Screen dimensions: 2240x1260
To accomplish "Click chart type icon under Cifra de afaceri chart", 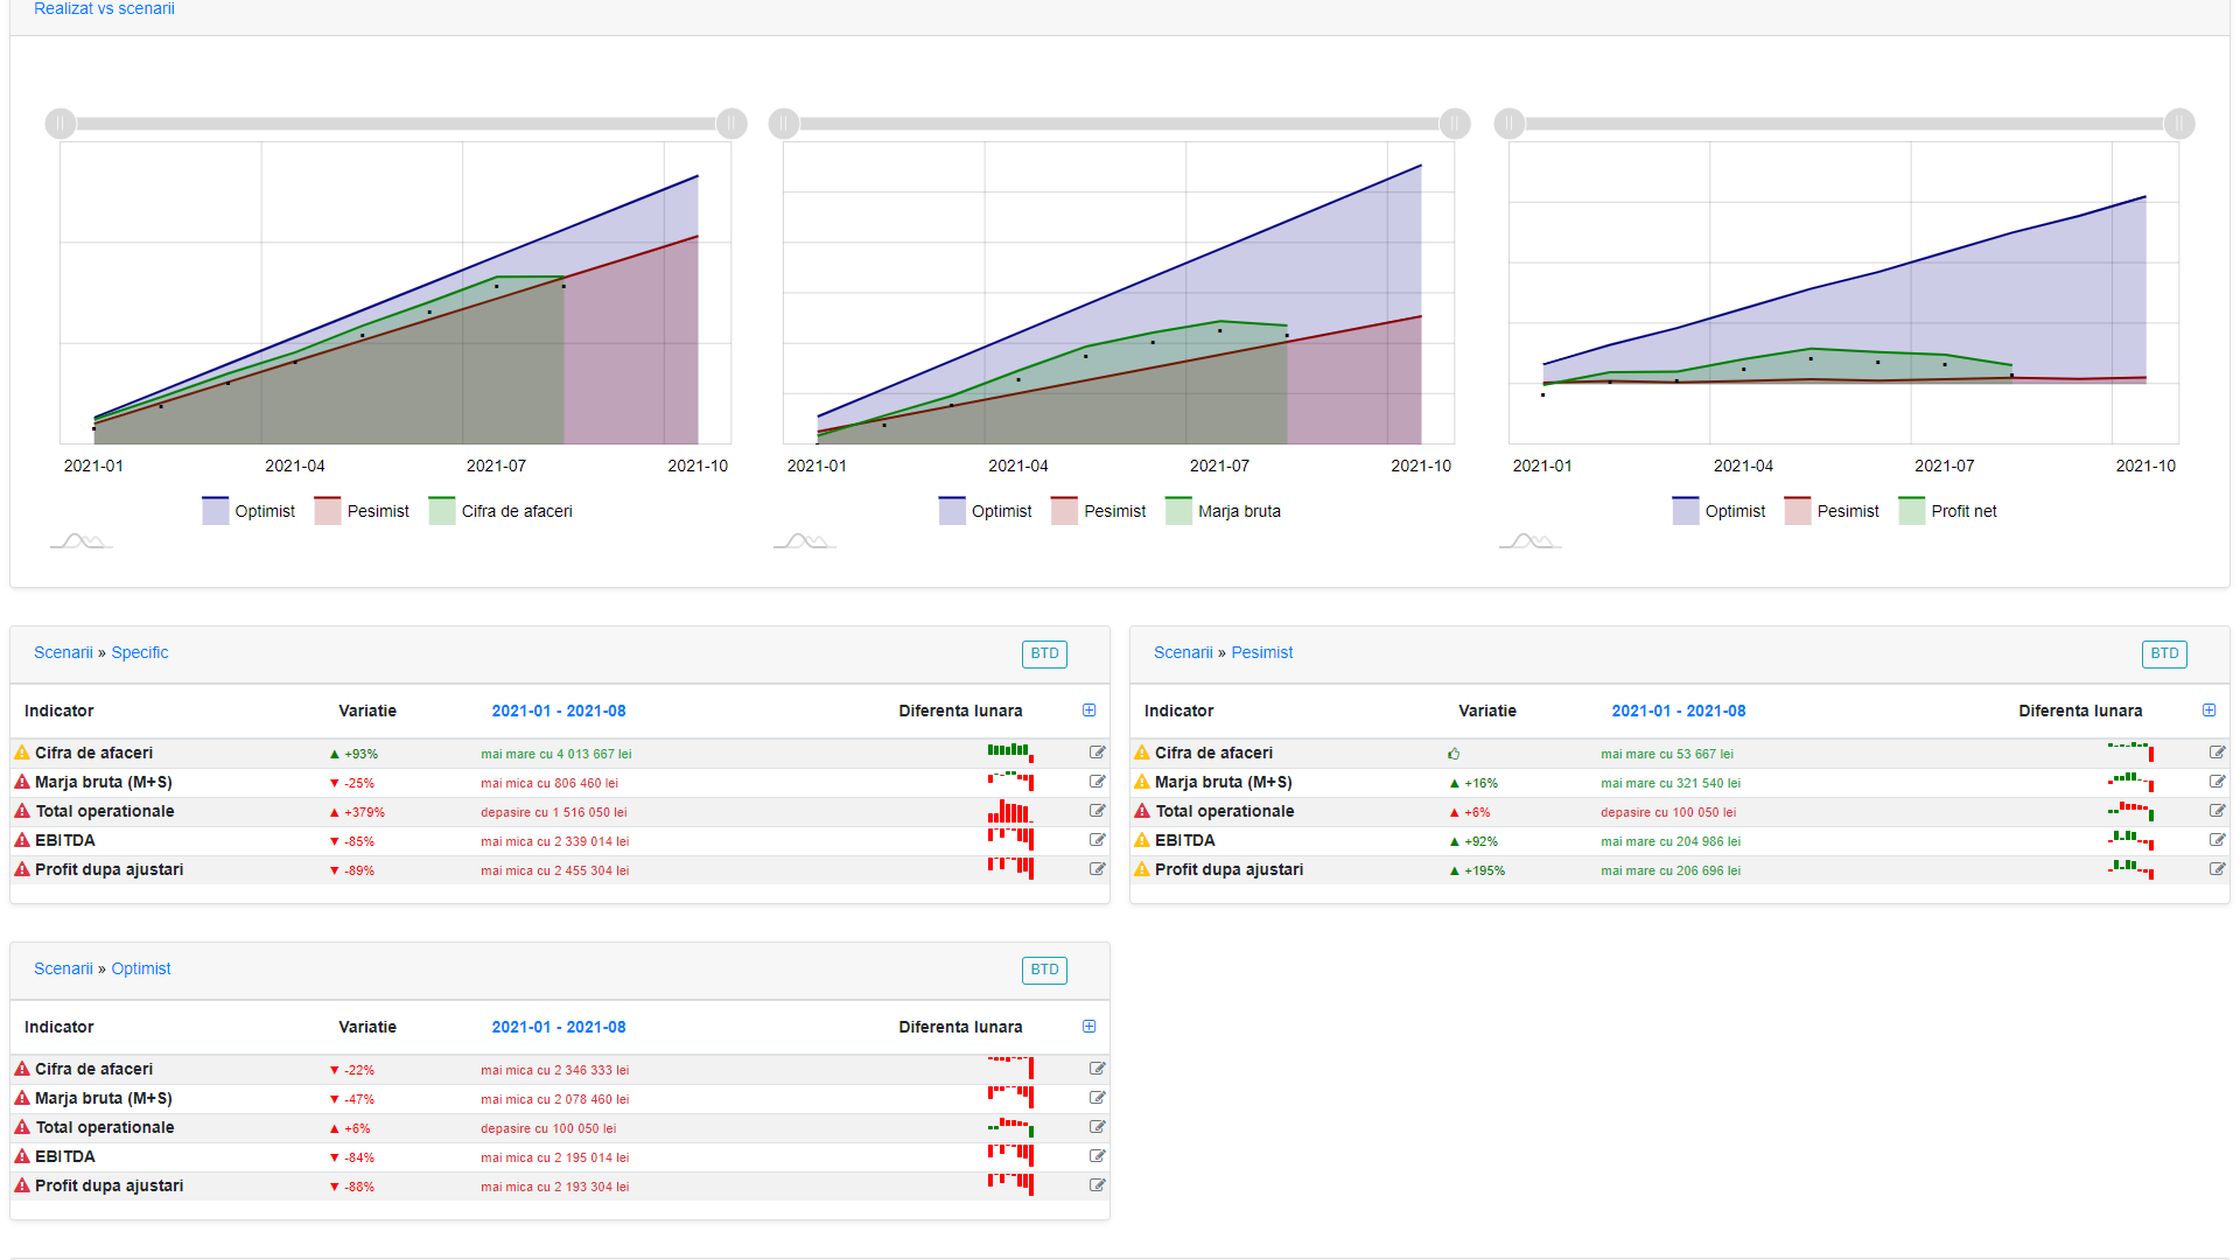I will pyautogui.click(x=81, y=541).
